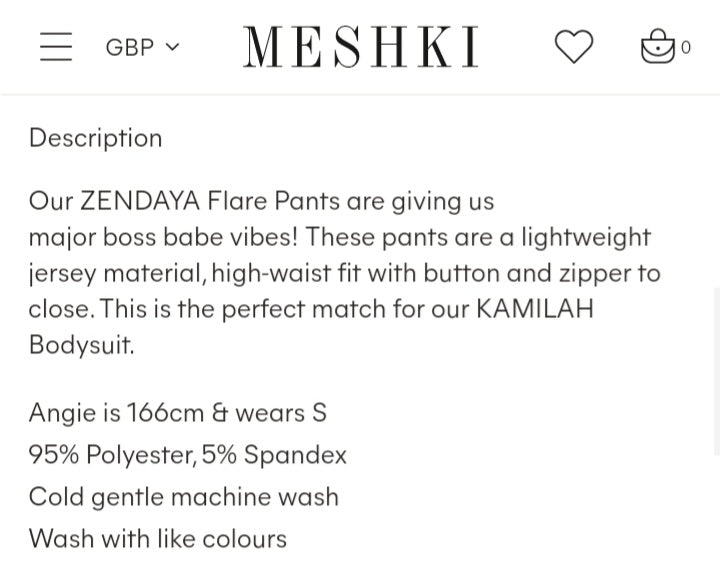Open the shopping bag icon
This screenshot has height=583, width=720.
(x=658, y=46)
